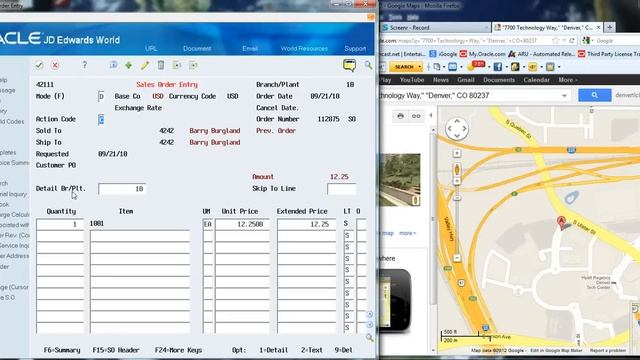Collapse the Maps side panel with the arrow
Image resolution: width=640 pixels, height=360 pixels.
tap(431, 116)
